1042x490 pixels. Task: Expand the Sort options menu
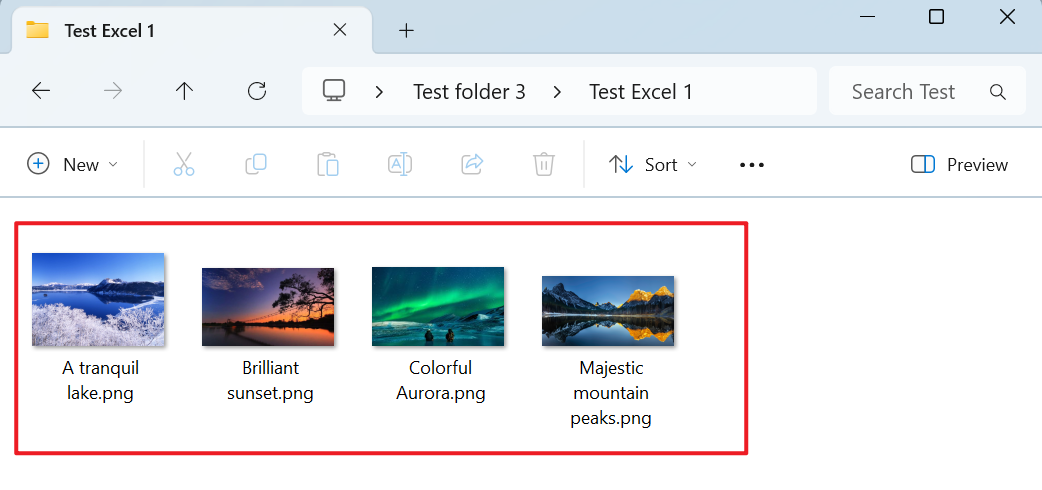[653, 165]
